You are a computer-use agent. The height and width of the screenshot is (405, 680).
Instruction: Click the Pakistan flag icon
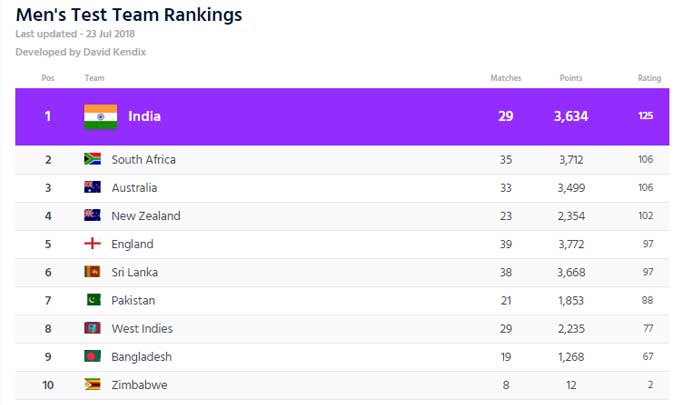(x=94, y=300)
